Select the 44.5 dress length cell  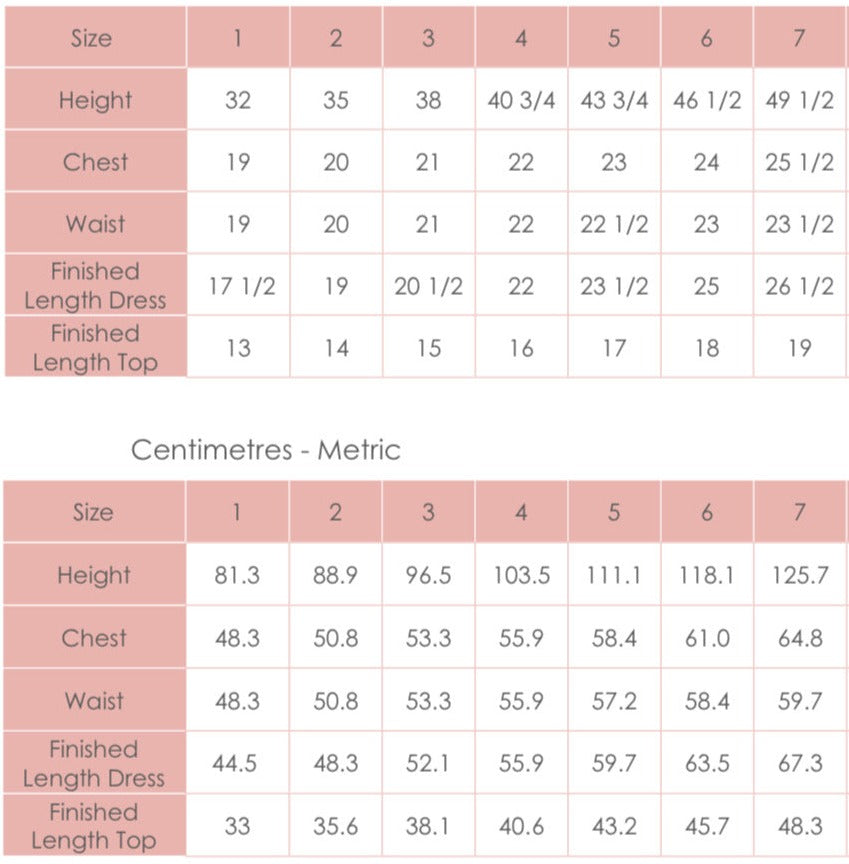tap(237, 763)
